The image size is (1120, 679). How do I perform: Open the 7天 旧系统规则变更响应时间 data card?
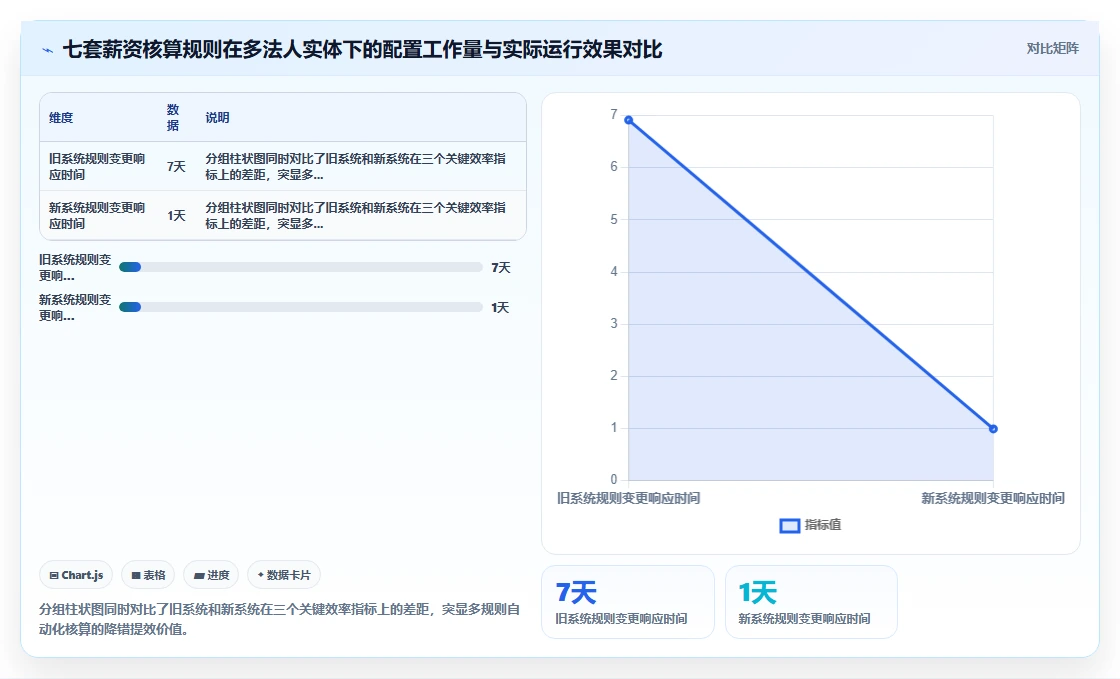coord(628,602)
